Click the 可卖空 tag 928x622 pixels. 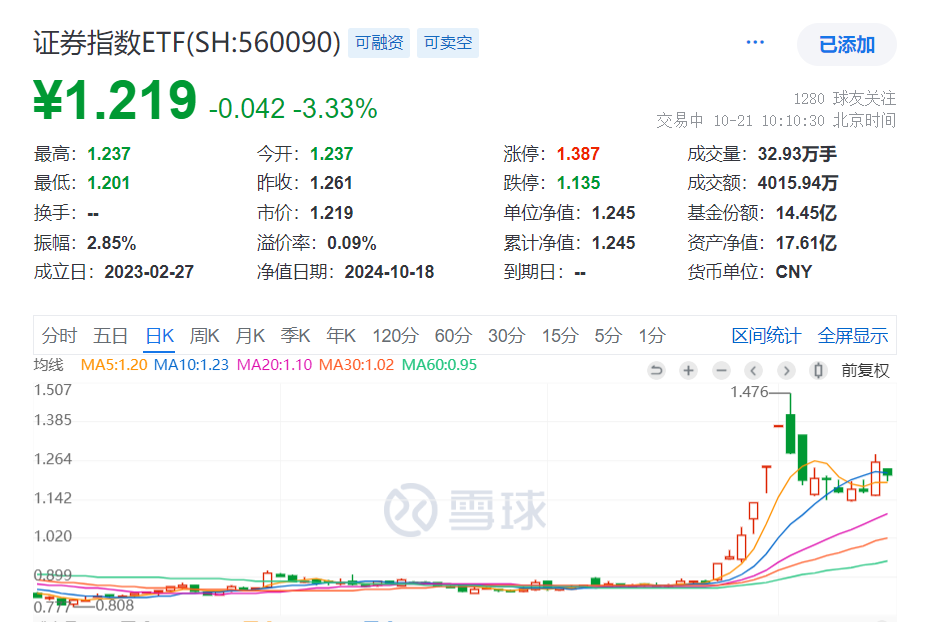448,43
